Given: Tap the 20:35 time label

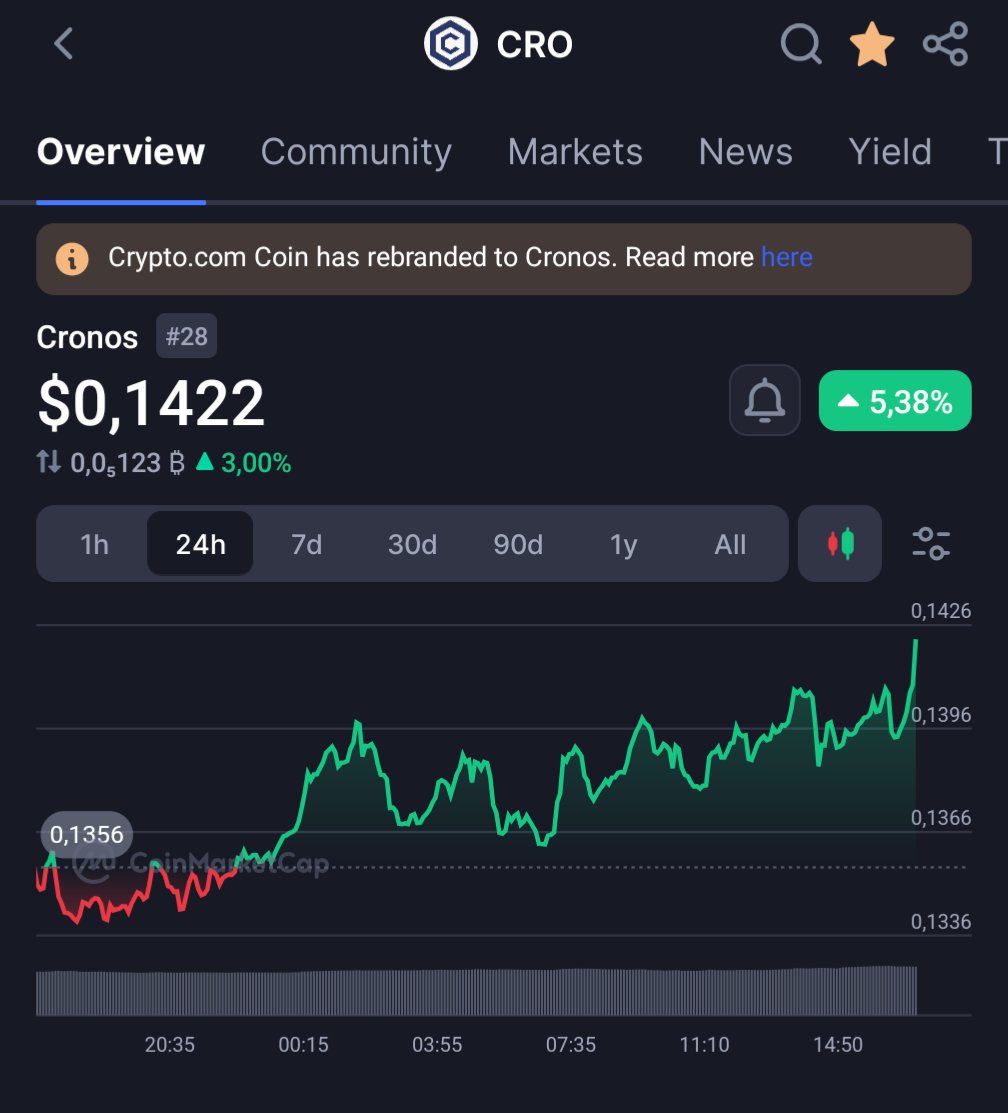Looking at the screenshot, I should pyautogui.click(x=170, y=1045).
